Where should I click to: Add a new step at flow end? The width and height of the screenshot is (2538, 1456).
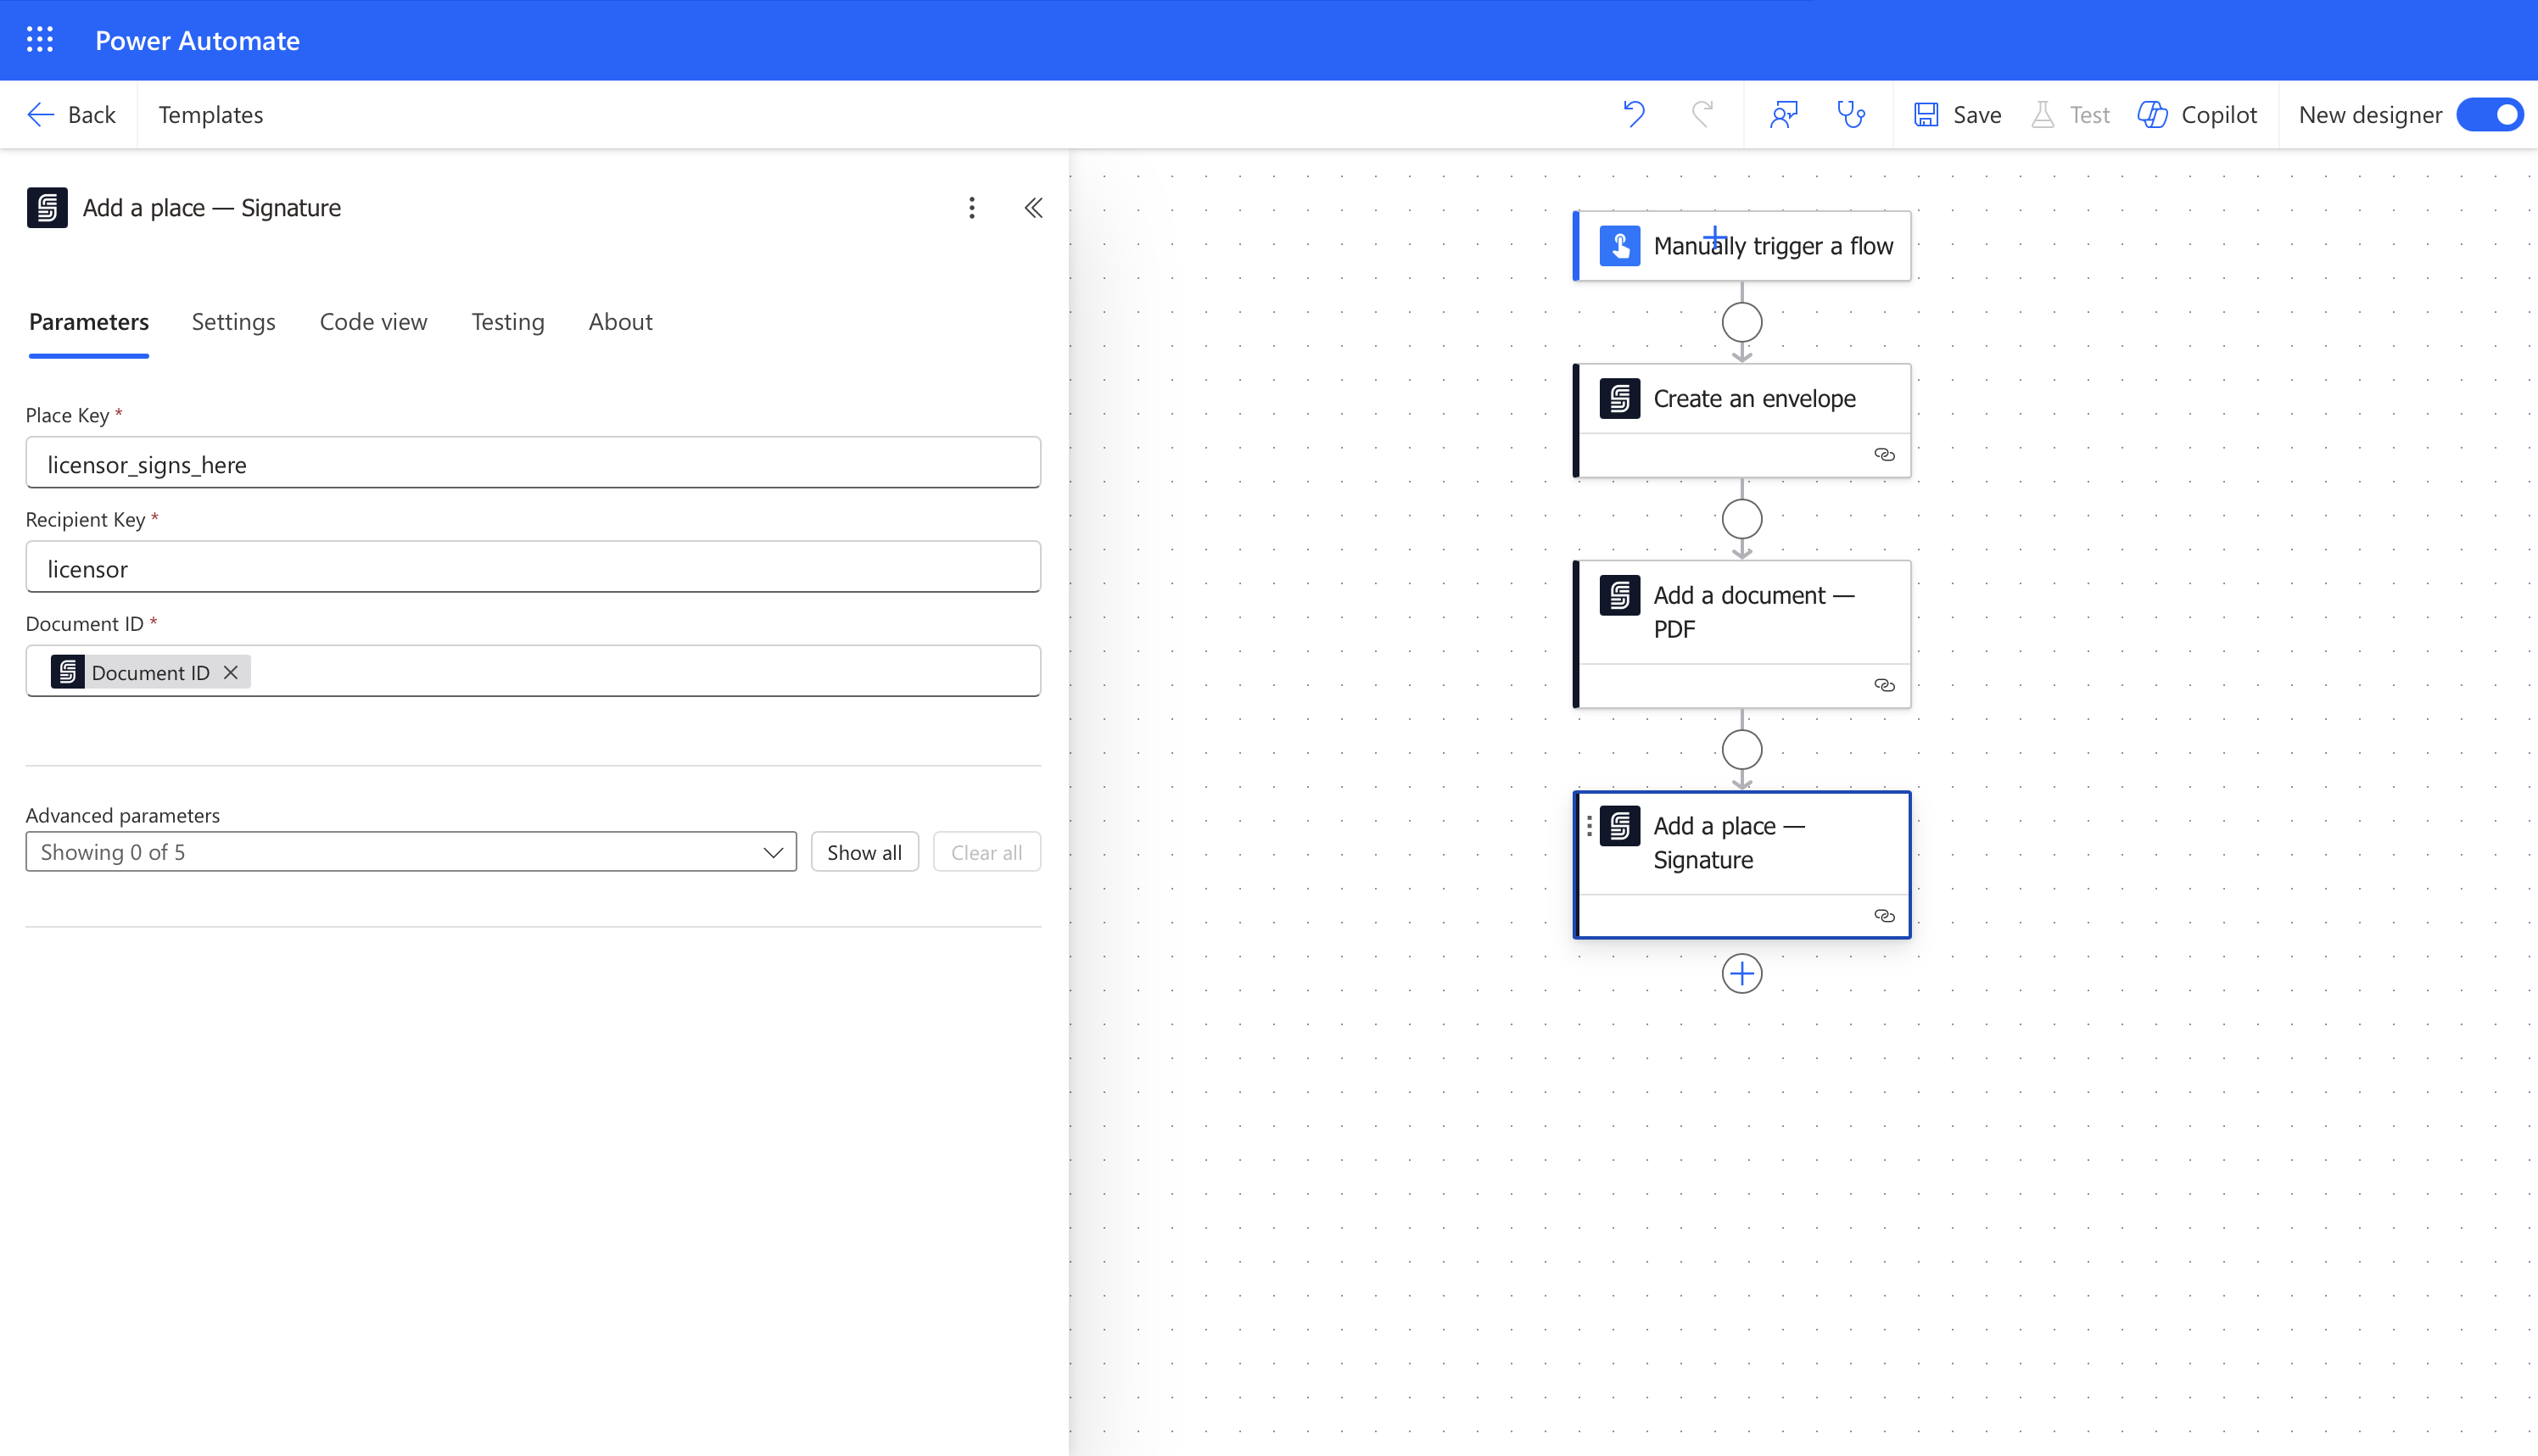pyautogui.click(x=1742, y=974)
